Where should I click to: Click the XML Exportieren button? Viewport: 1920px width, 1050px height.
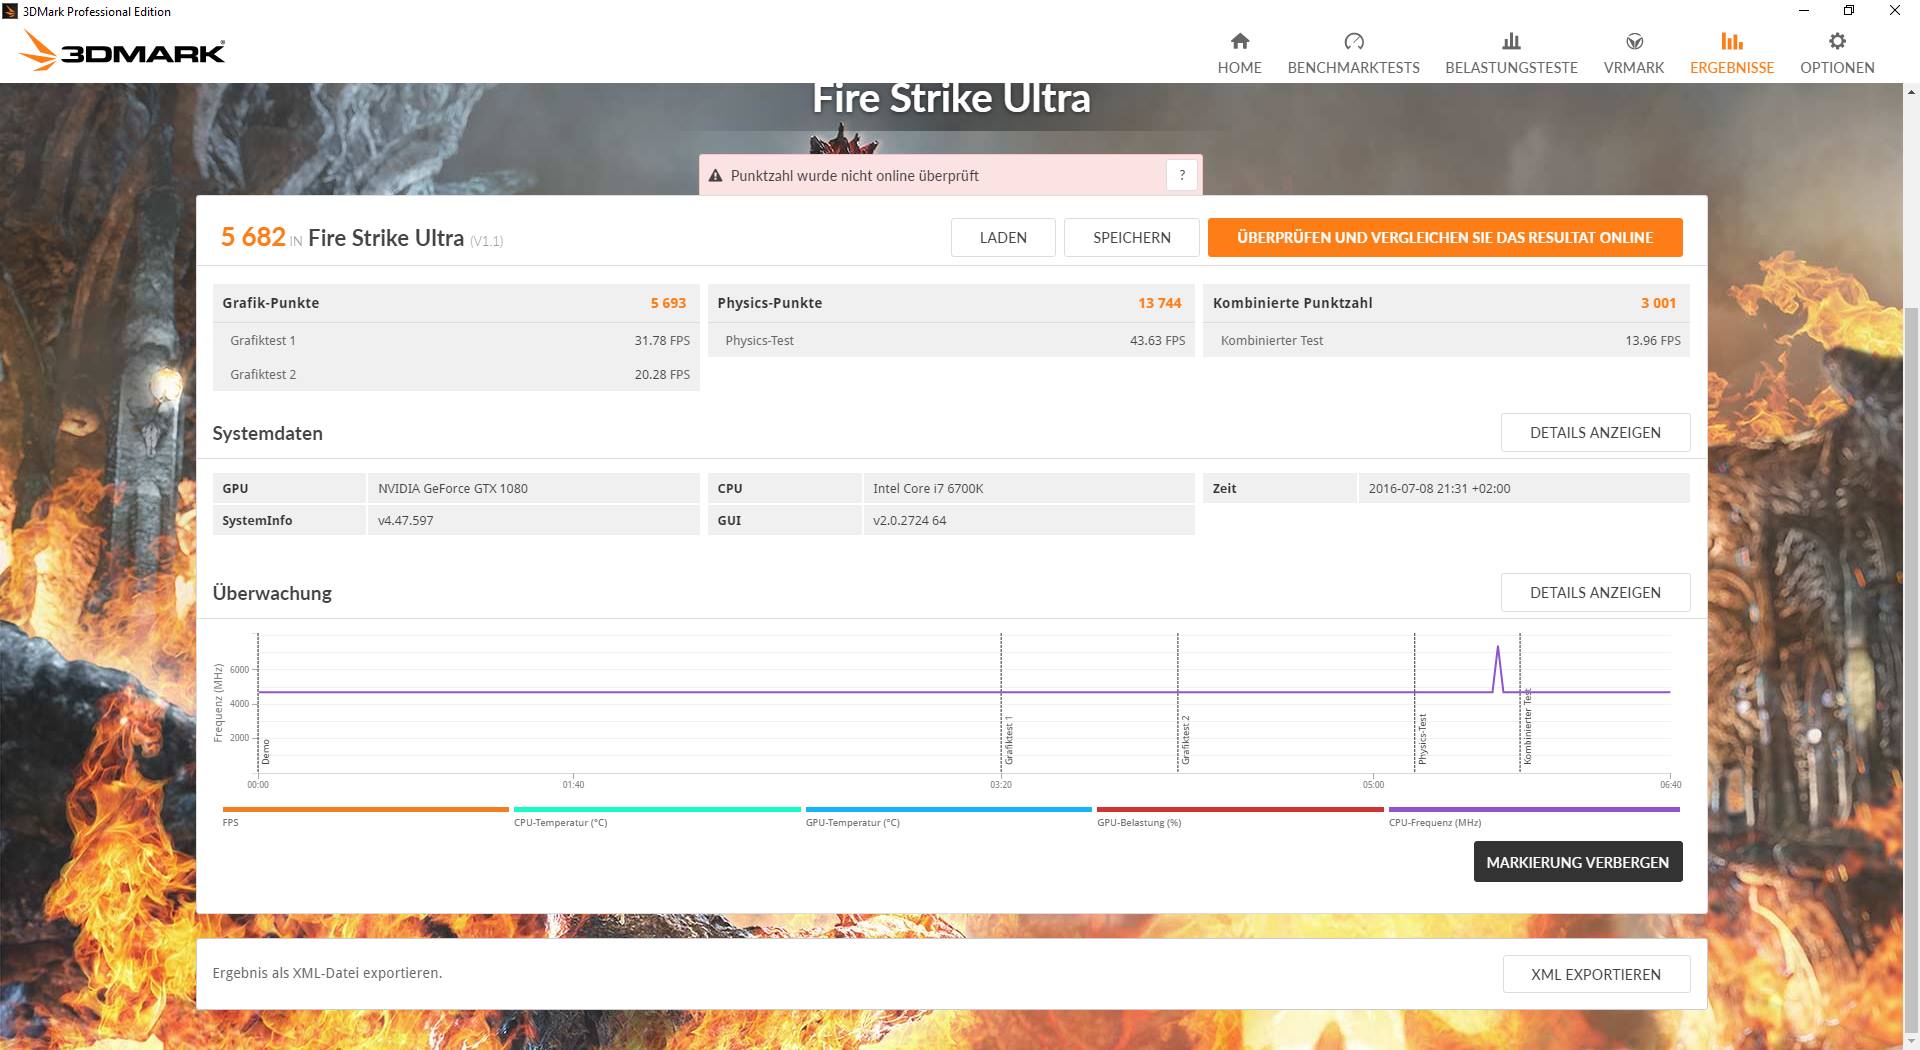tap(1595, 974)
